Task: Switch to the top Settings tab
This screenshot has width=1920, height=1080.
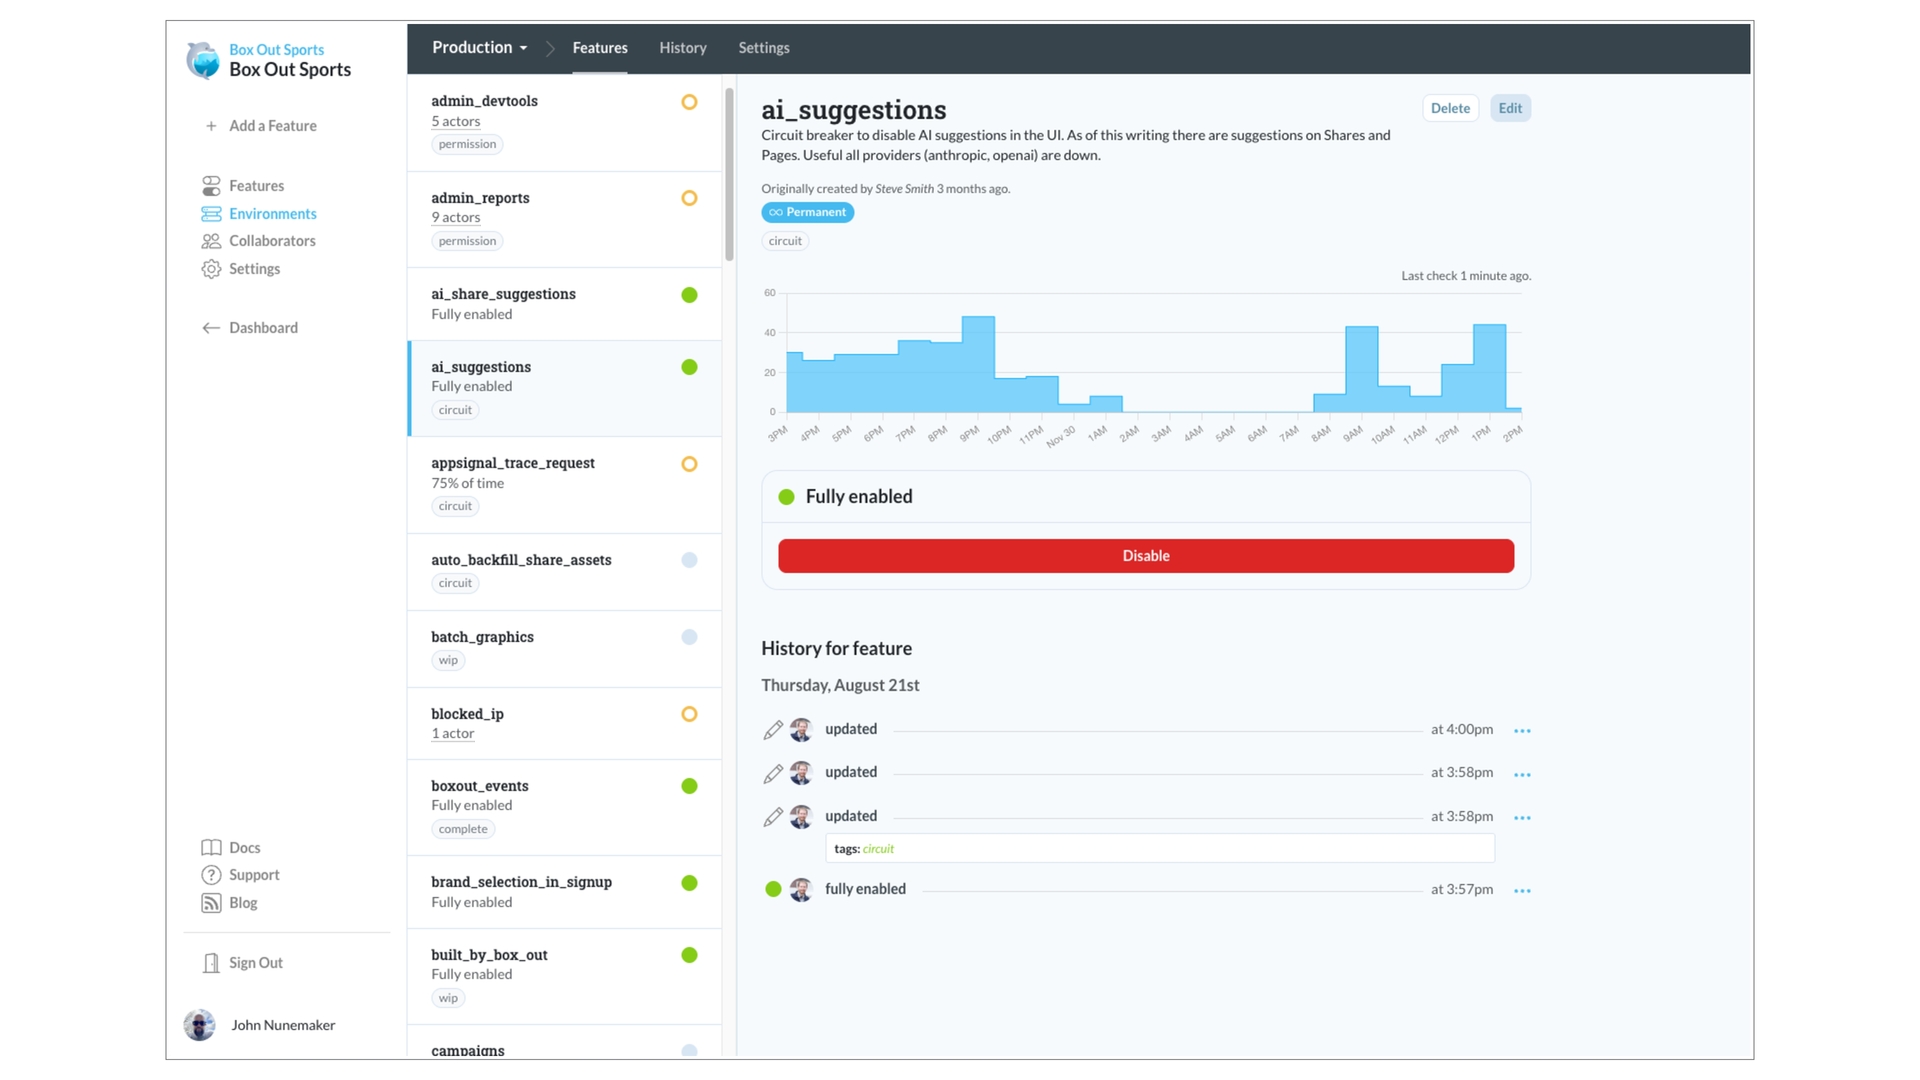Action: [764, 48]
